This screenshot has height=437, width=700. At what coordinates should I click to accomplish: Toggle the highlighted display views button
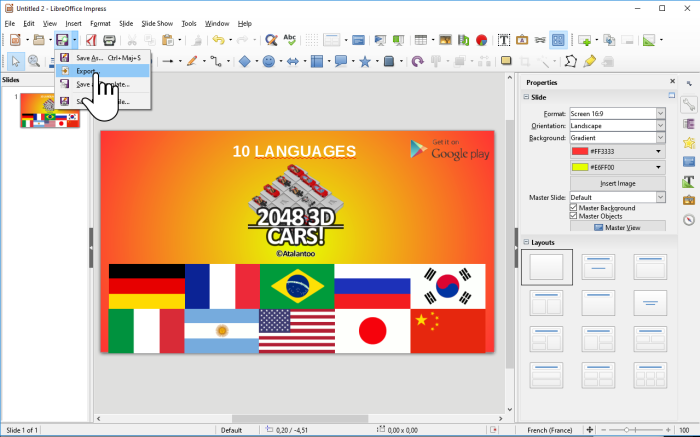point(558,40)
